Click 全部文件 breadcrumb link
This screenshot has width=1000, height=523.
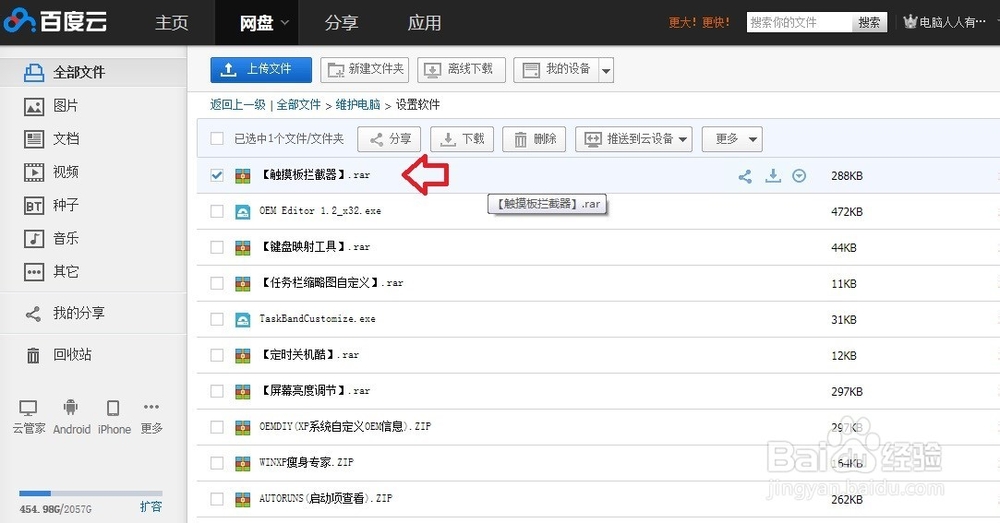coord(298,105)
